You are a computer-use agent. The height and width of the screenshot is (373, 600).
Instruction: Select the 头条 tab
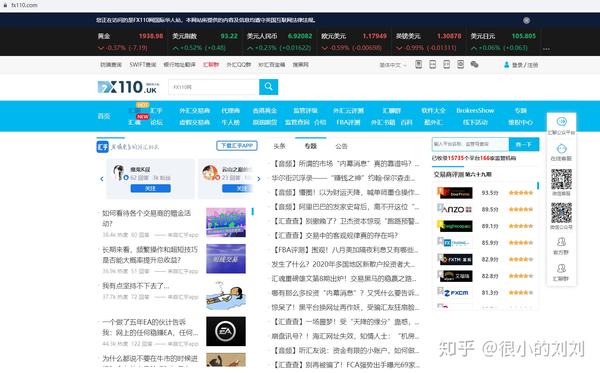279,146
